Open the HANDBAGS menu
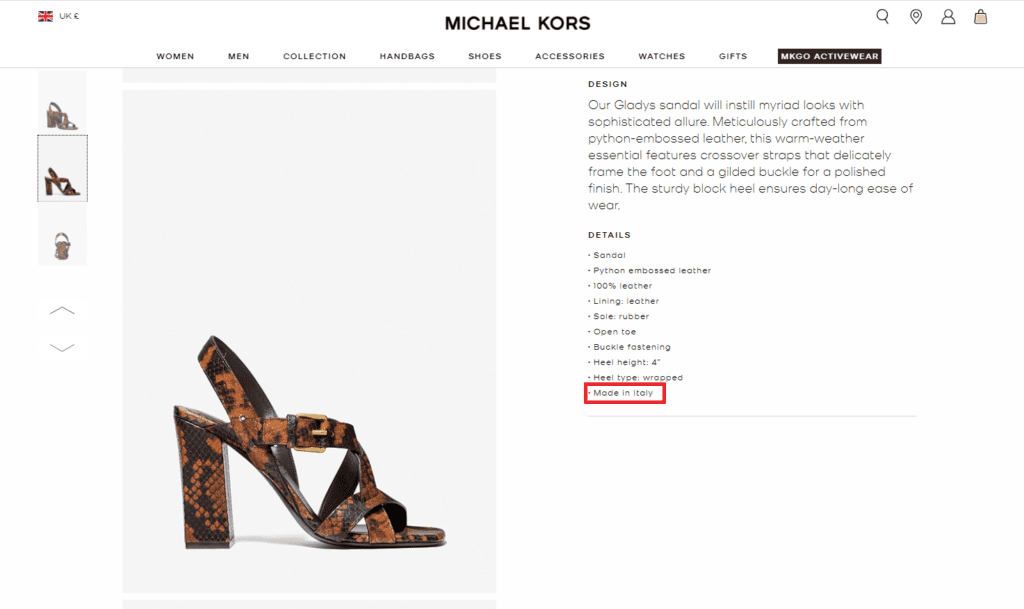Image resolution: width=1024 pixels, height=609 pixels. click(x=407, y=56)
